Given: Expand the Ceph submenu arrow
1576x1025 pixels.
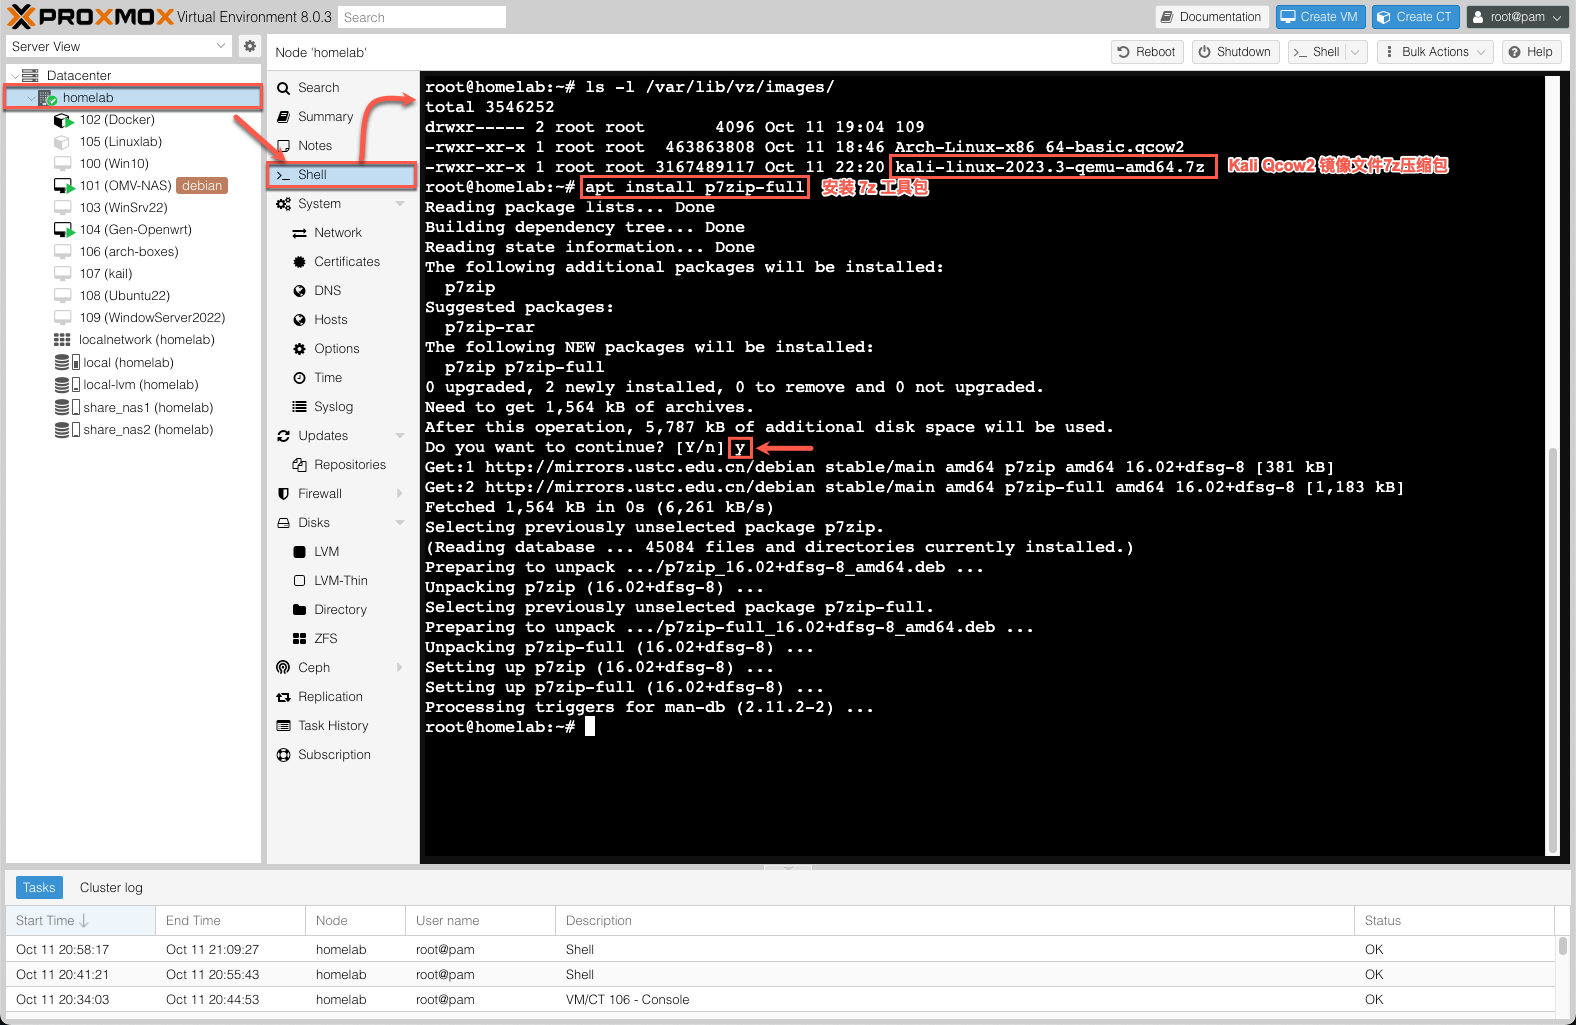Looking at the screenshot, I should click(400, 668).
